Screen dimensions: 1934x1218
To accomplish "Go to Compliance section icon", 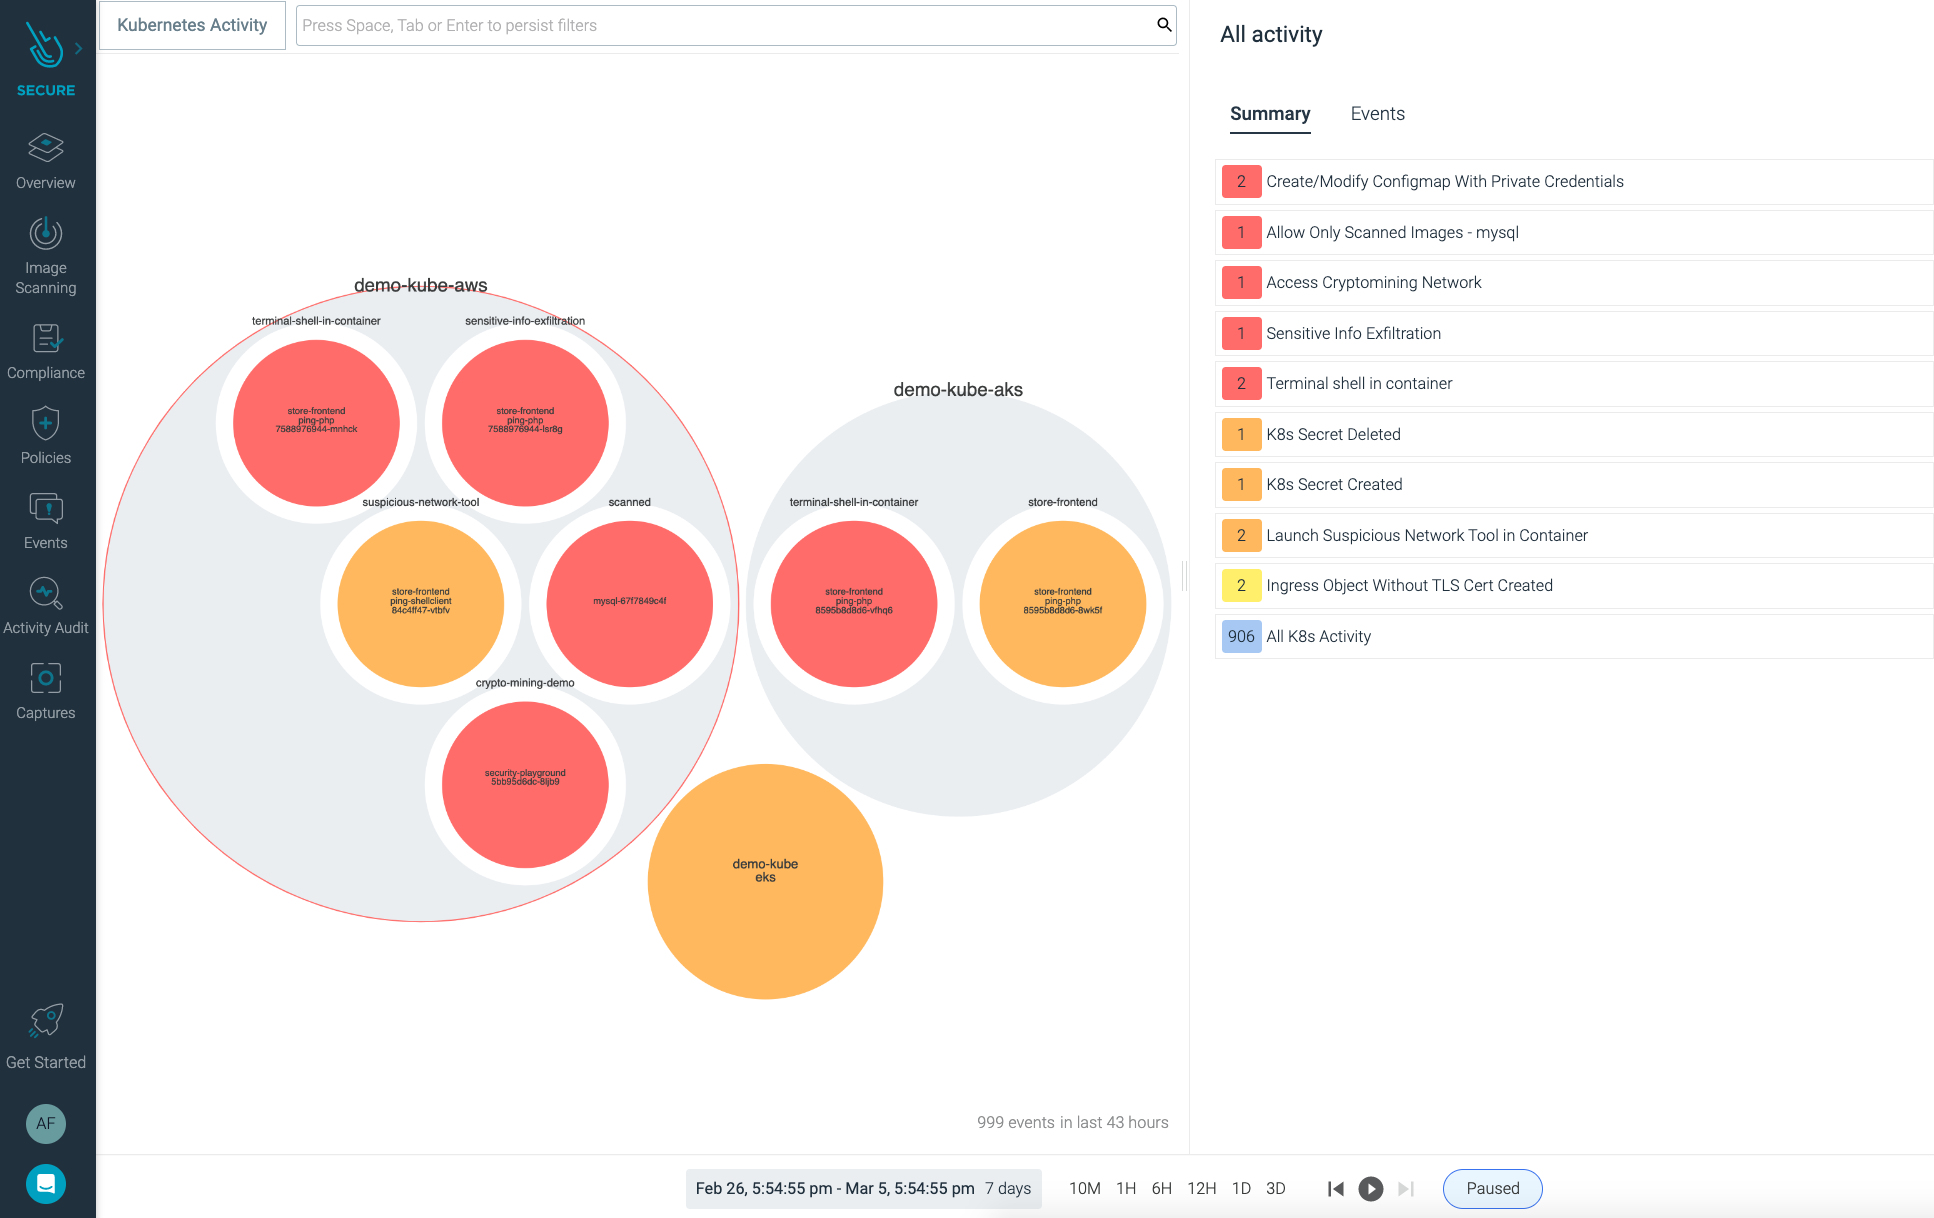I will click(46, 339).
